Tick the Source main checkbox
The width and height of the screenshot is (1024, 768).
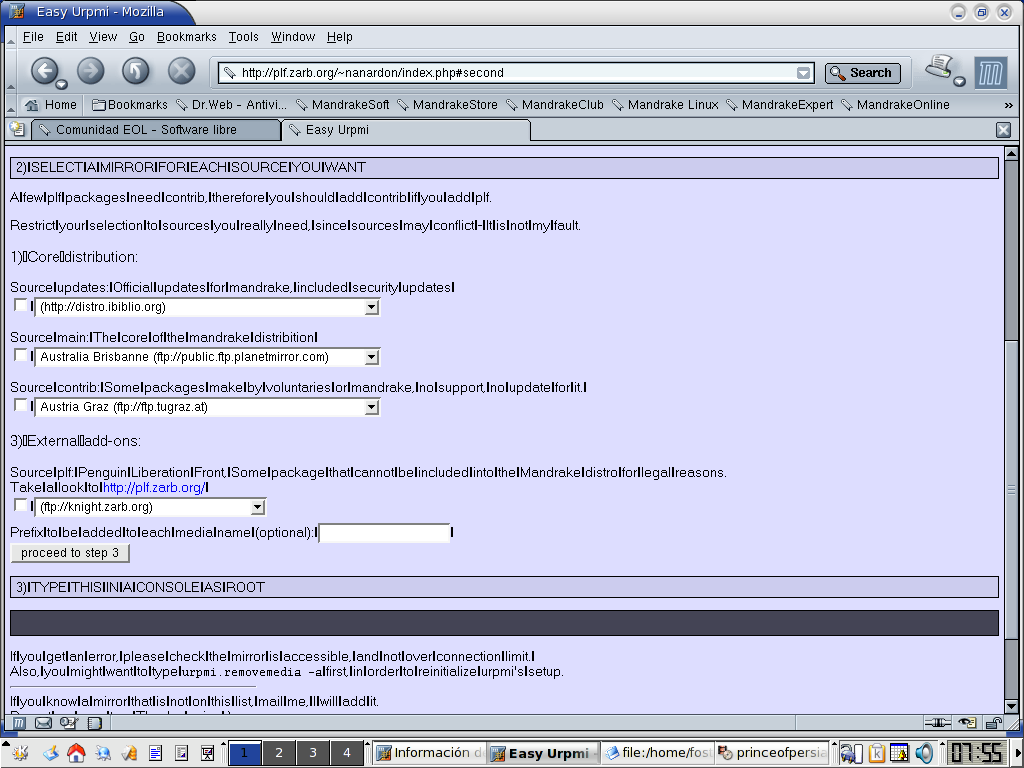(20, 355)
